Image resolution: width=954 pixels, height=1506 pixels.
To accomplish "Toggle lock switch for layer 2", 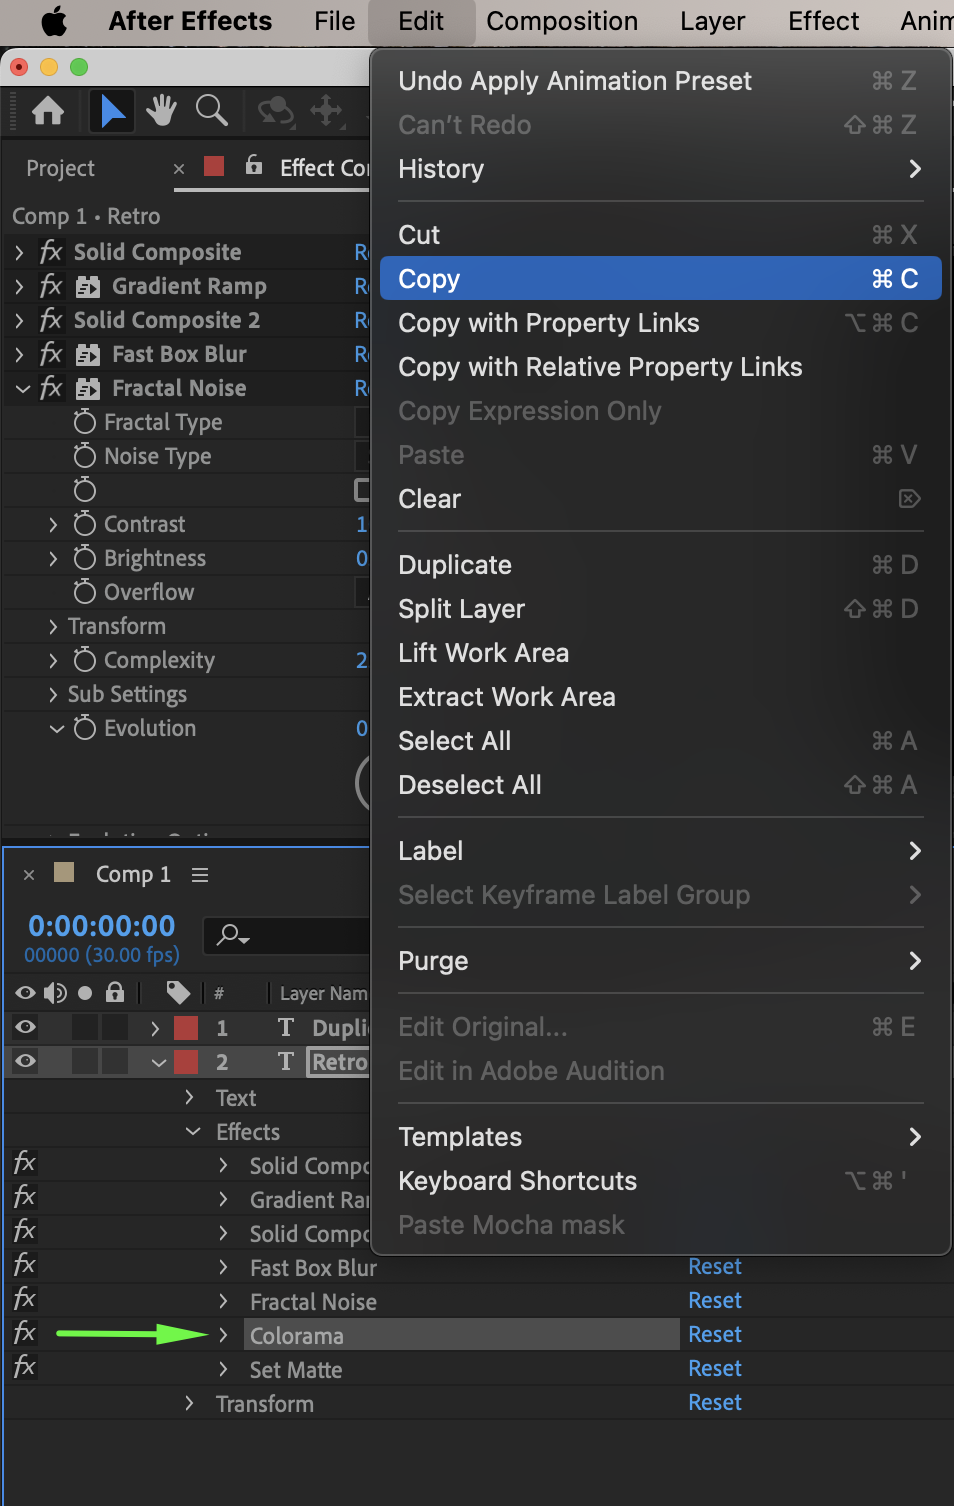I will pos(115,1061).
